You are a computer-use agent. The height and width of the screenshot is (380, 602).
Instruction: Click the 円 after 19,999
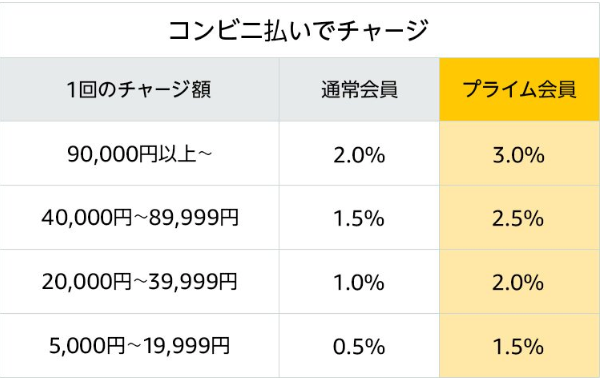click(x=220, y=345)
